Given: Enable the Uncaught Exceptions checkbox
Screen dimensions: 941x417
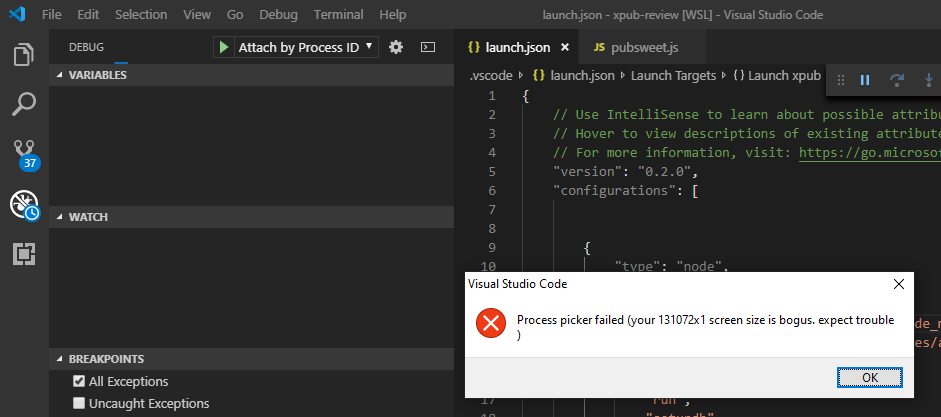Looking at the screenshot, I should tap(79, 403).
